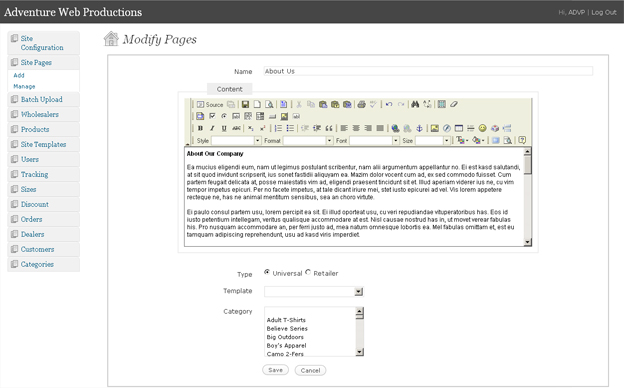Image resolution: width=624 pixels, height=388 pixels.
Task: Open the Replace tool icon
Action: (x=427, y=104)
